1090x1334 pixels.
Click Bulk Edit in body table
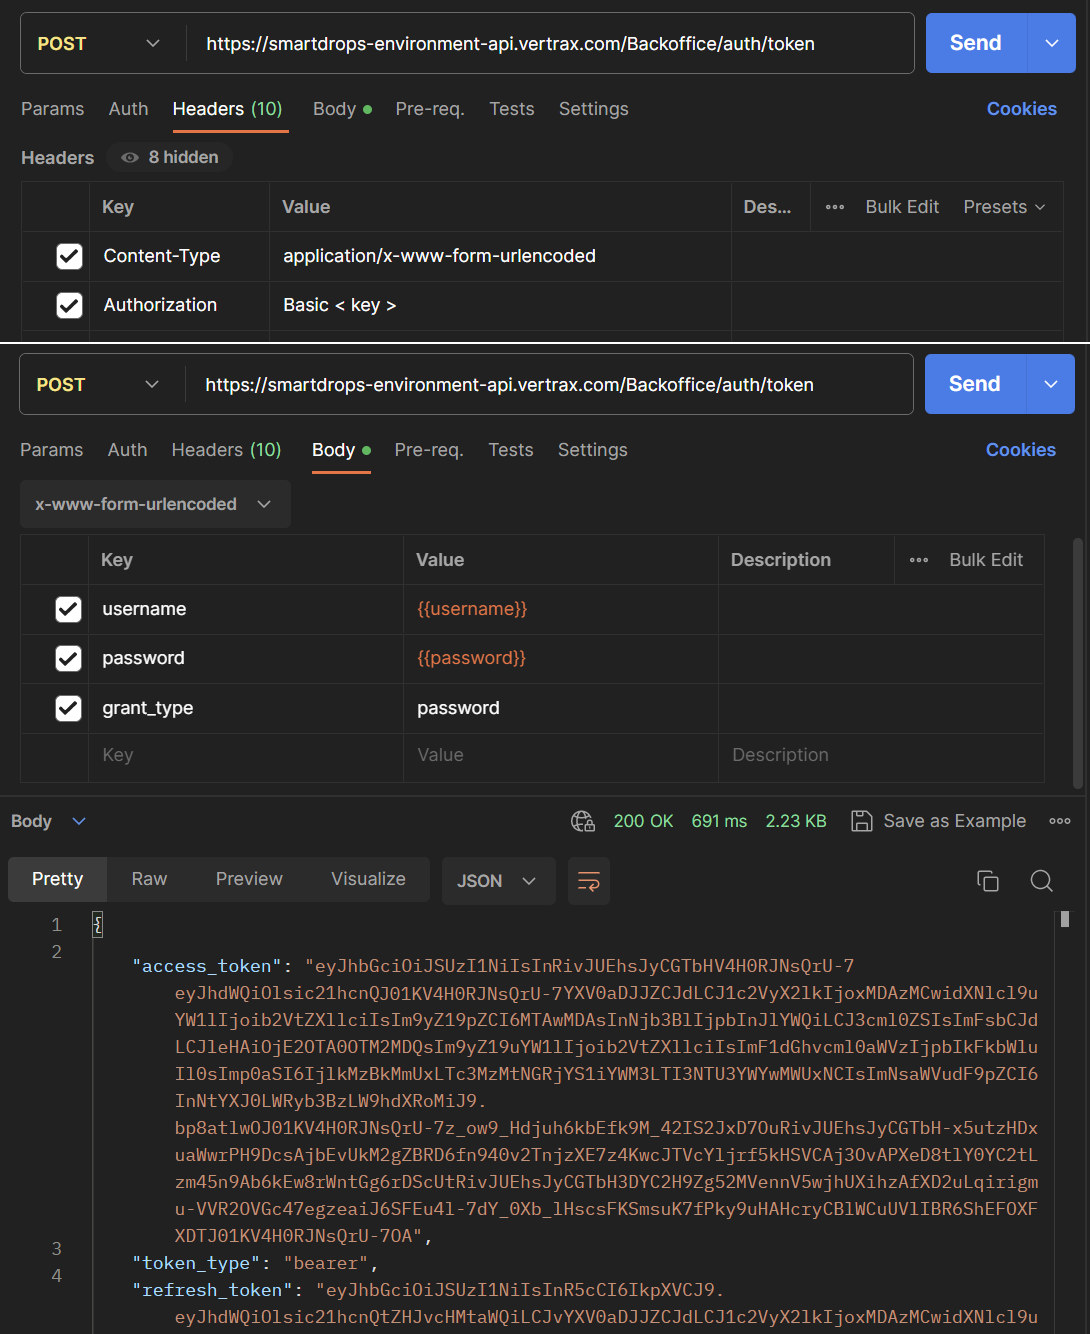click(986, 560)
